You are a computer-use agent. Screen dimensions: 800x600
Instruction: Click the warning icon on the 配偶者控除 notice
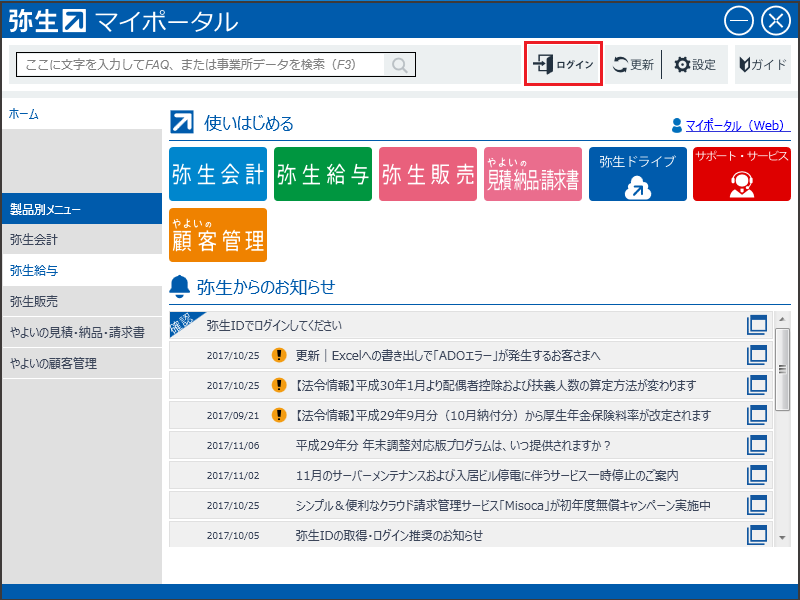(x=279, y=385)
